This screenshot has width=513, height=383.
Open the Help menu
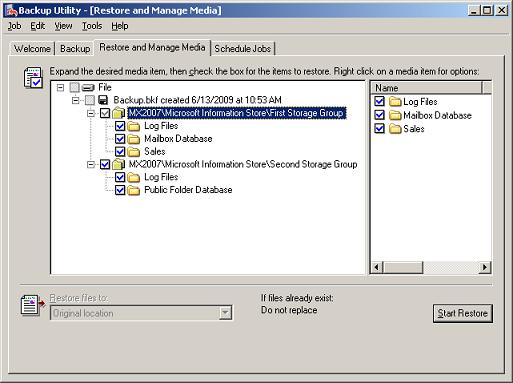[120, 26]
